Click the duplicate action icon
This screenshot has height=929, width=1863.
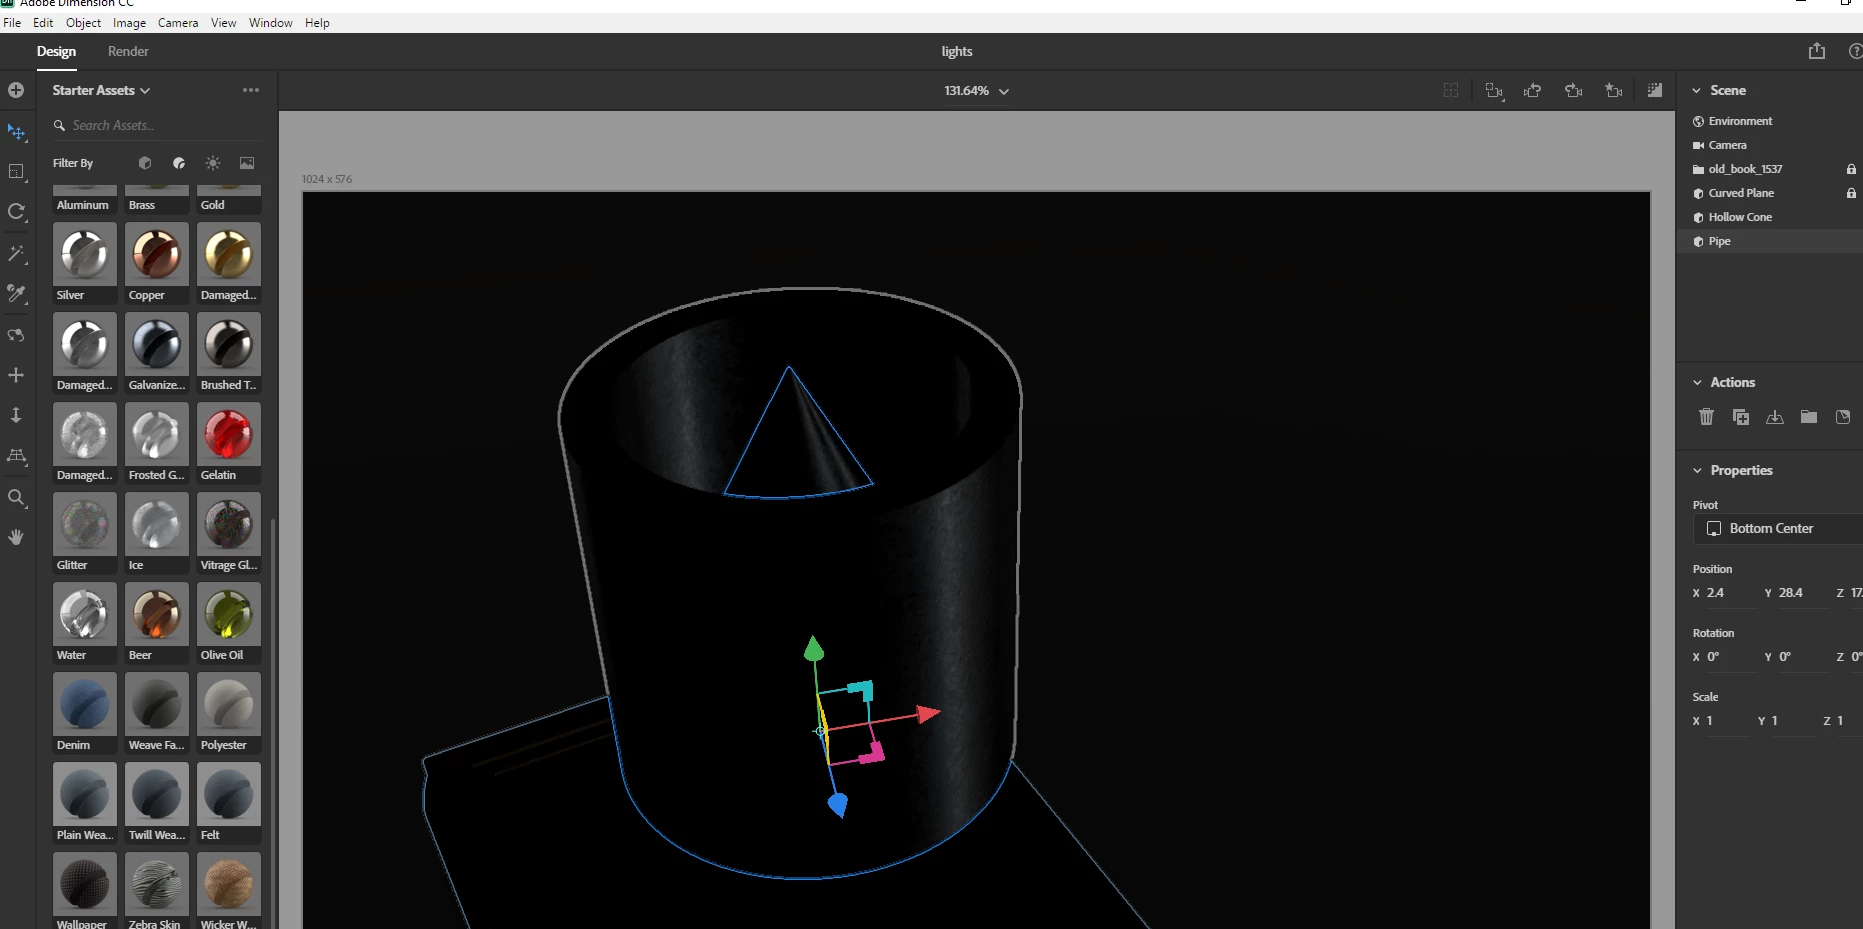click(1741, 417)
